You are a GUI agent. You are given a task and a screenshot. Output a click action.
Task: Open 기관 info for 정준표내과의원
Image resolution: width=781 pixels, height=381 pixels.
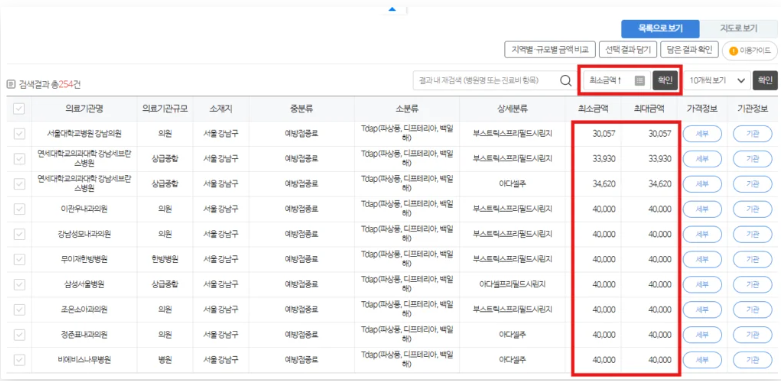[753, 335]
